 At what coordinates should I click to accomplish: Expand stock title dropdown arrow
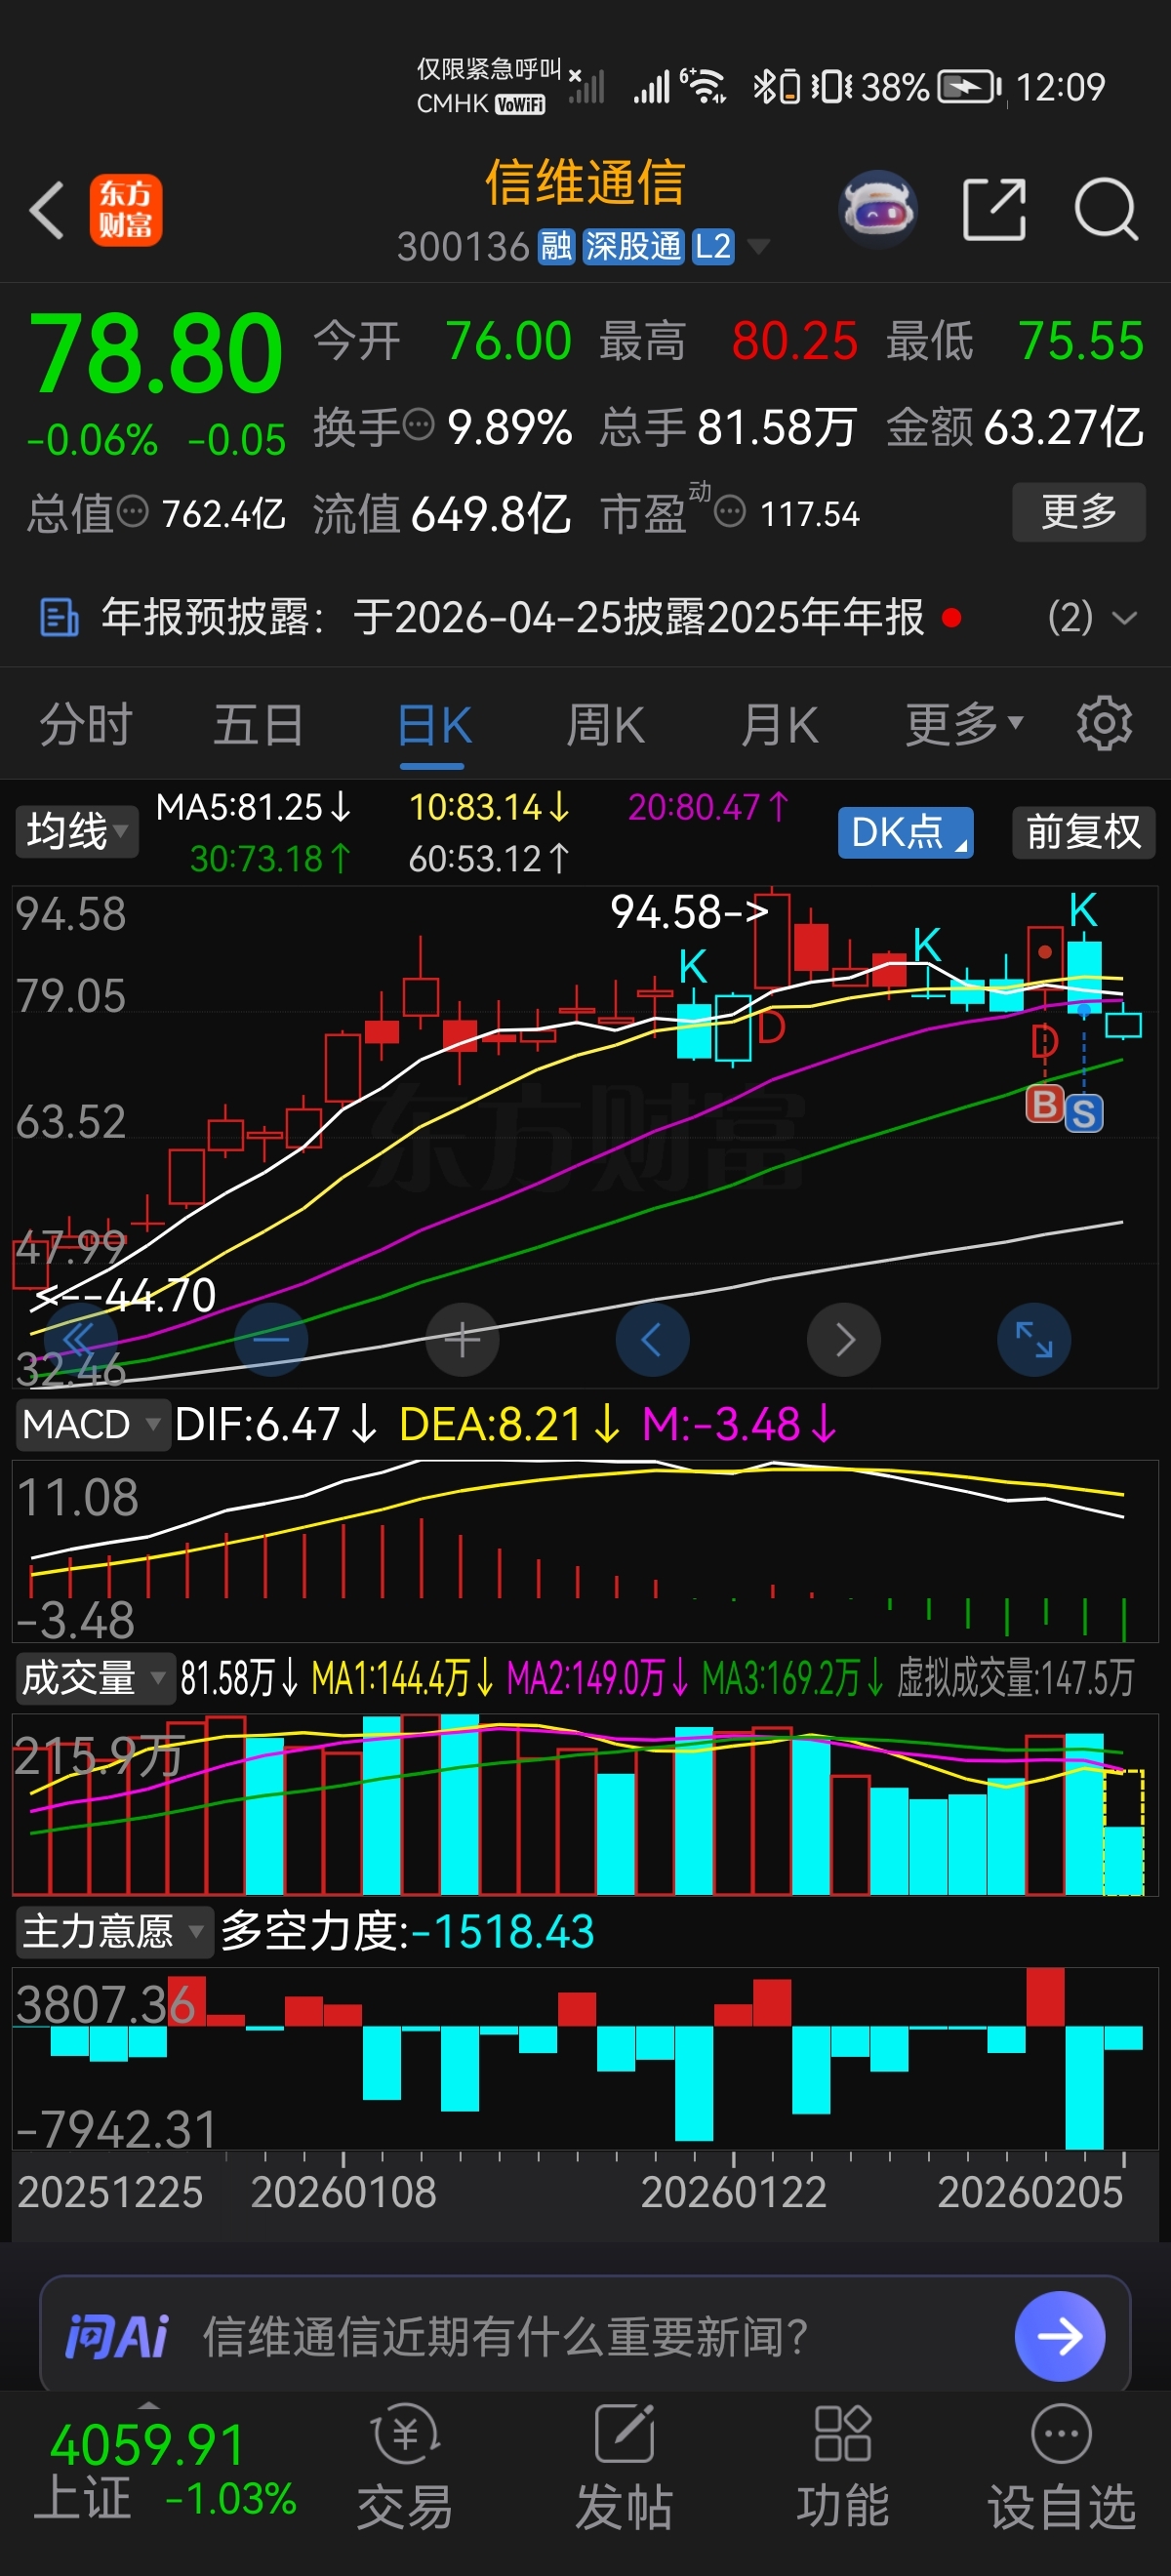pyautogui.click(x=759, y=246)
